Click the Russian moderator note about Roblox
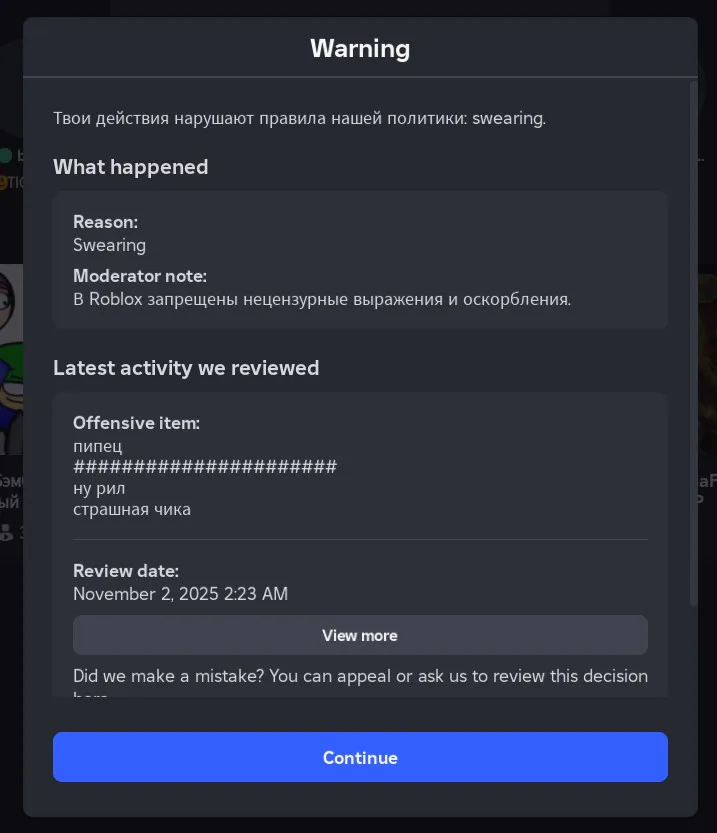Screen dimensions: 717x833 (x=322, y=299)
